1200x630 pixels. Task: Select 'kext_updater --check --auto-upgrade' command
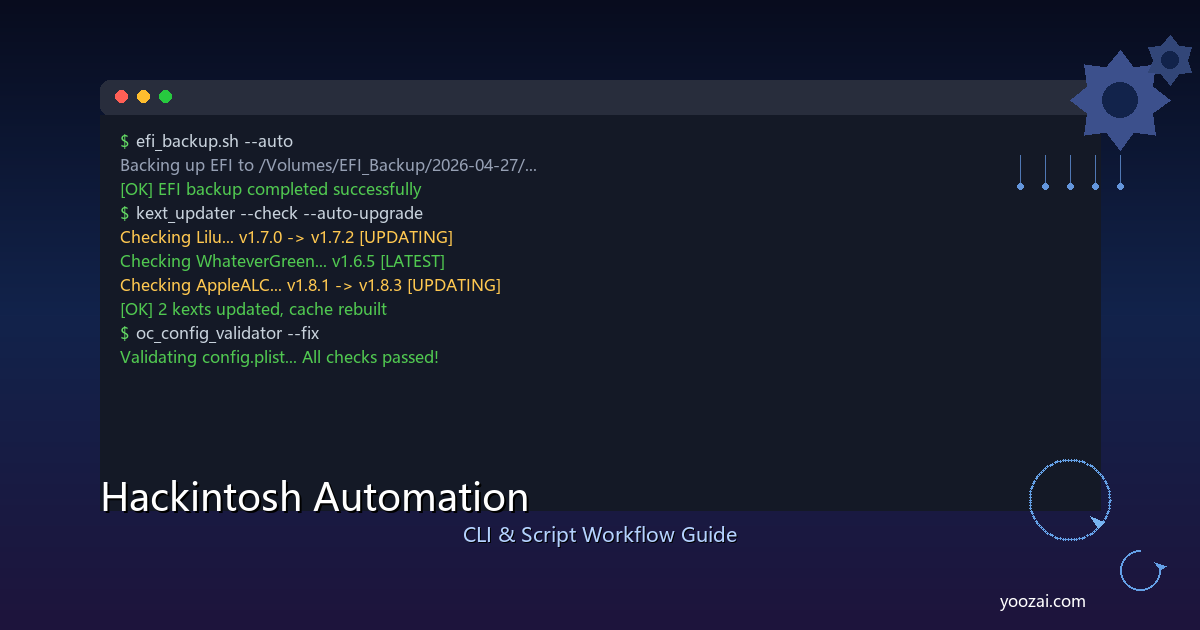point(271,214)
